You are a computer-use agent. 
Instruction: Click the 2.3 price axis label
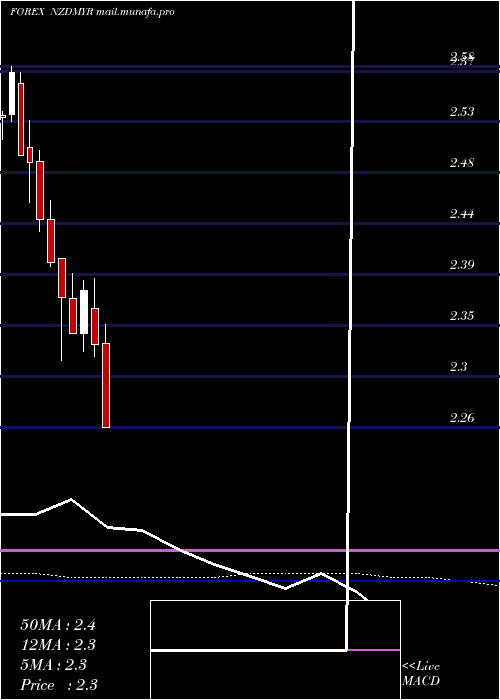pos(458,367)
